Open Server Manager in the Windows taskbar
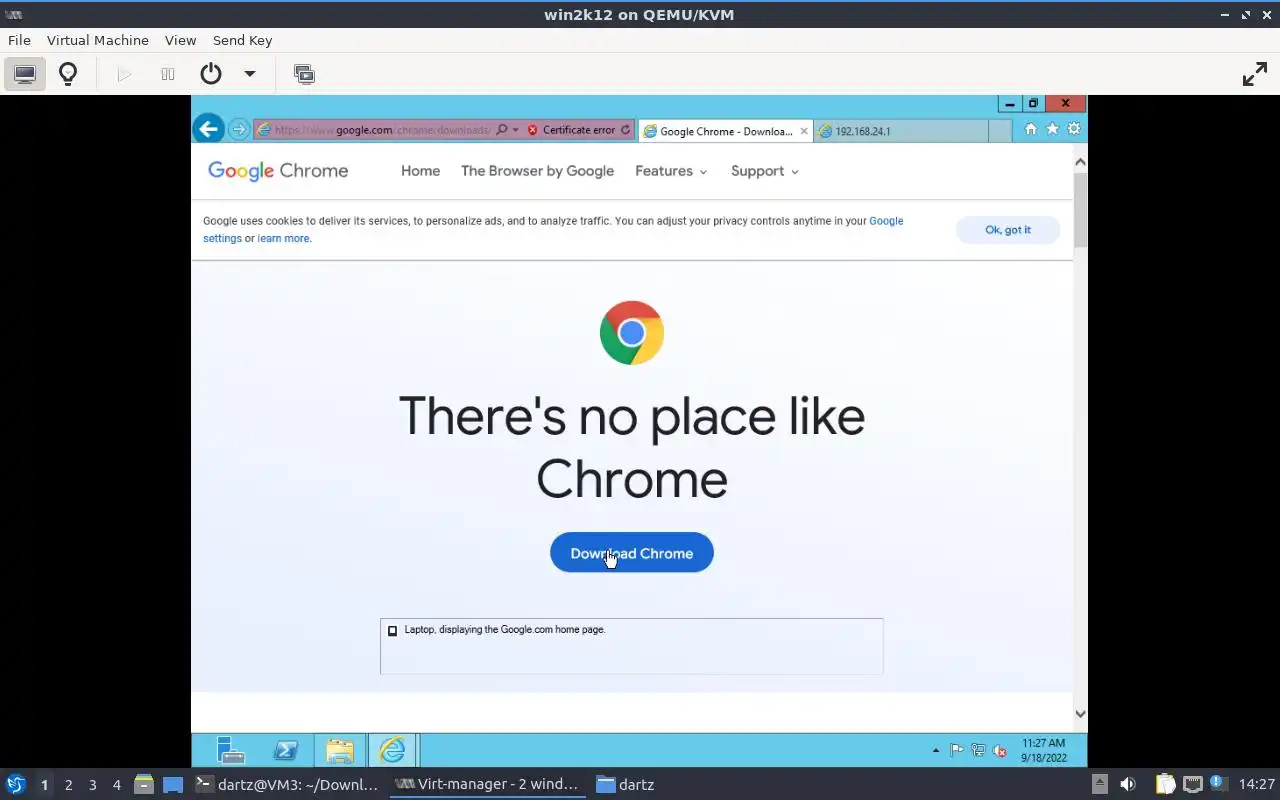The image size is (1280, 800). click(x=231, y=750)
